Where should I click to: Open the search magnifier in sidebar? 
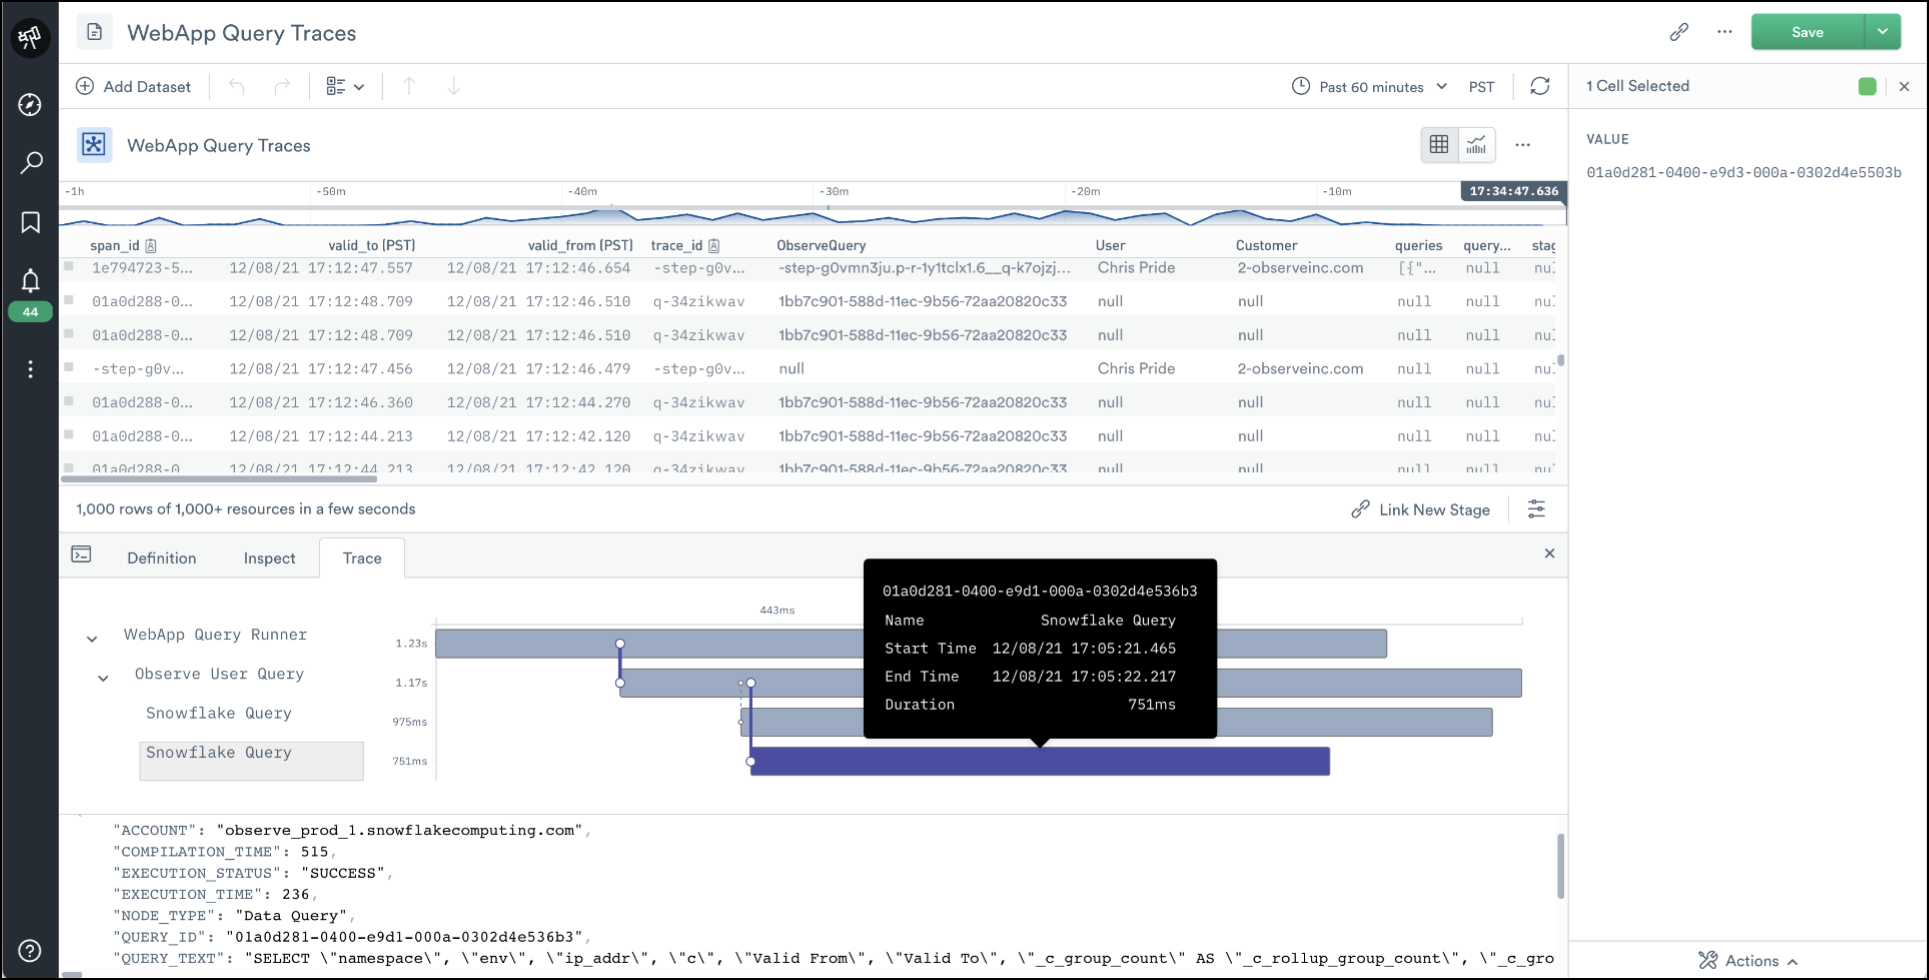31,162
